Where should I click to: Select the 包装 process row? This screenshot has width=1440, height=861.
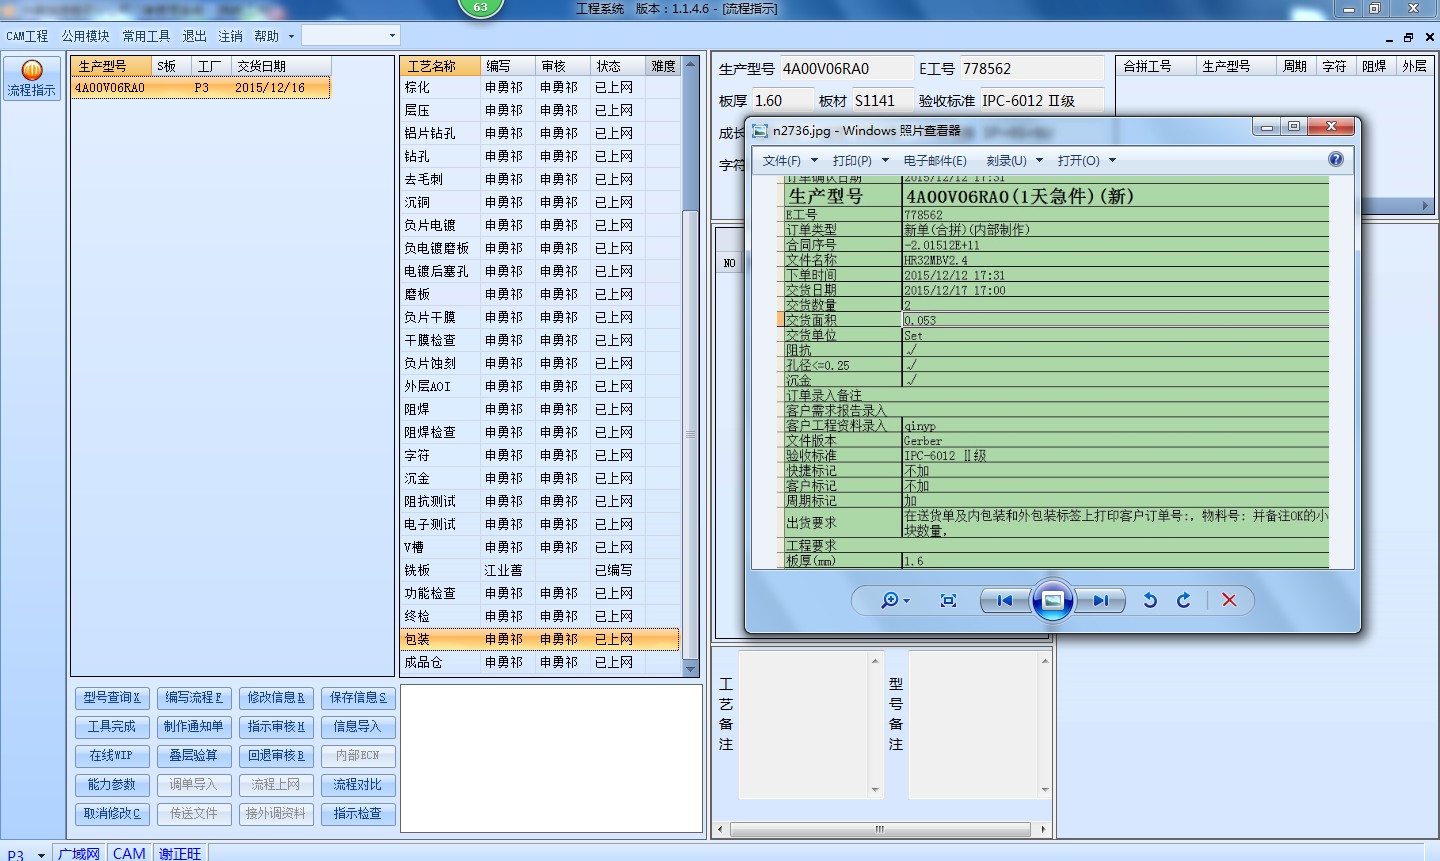pyautogui.click(x=540, y=639)
